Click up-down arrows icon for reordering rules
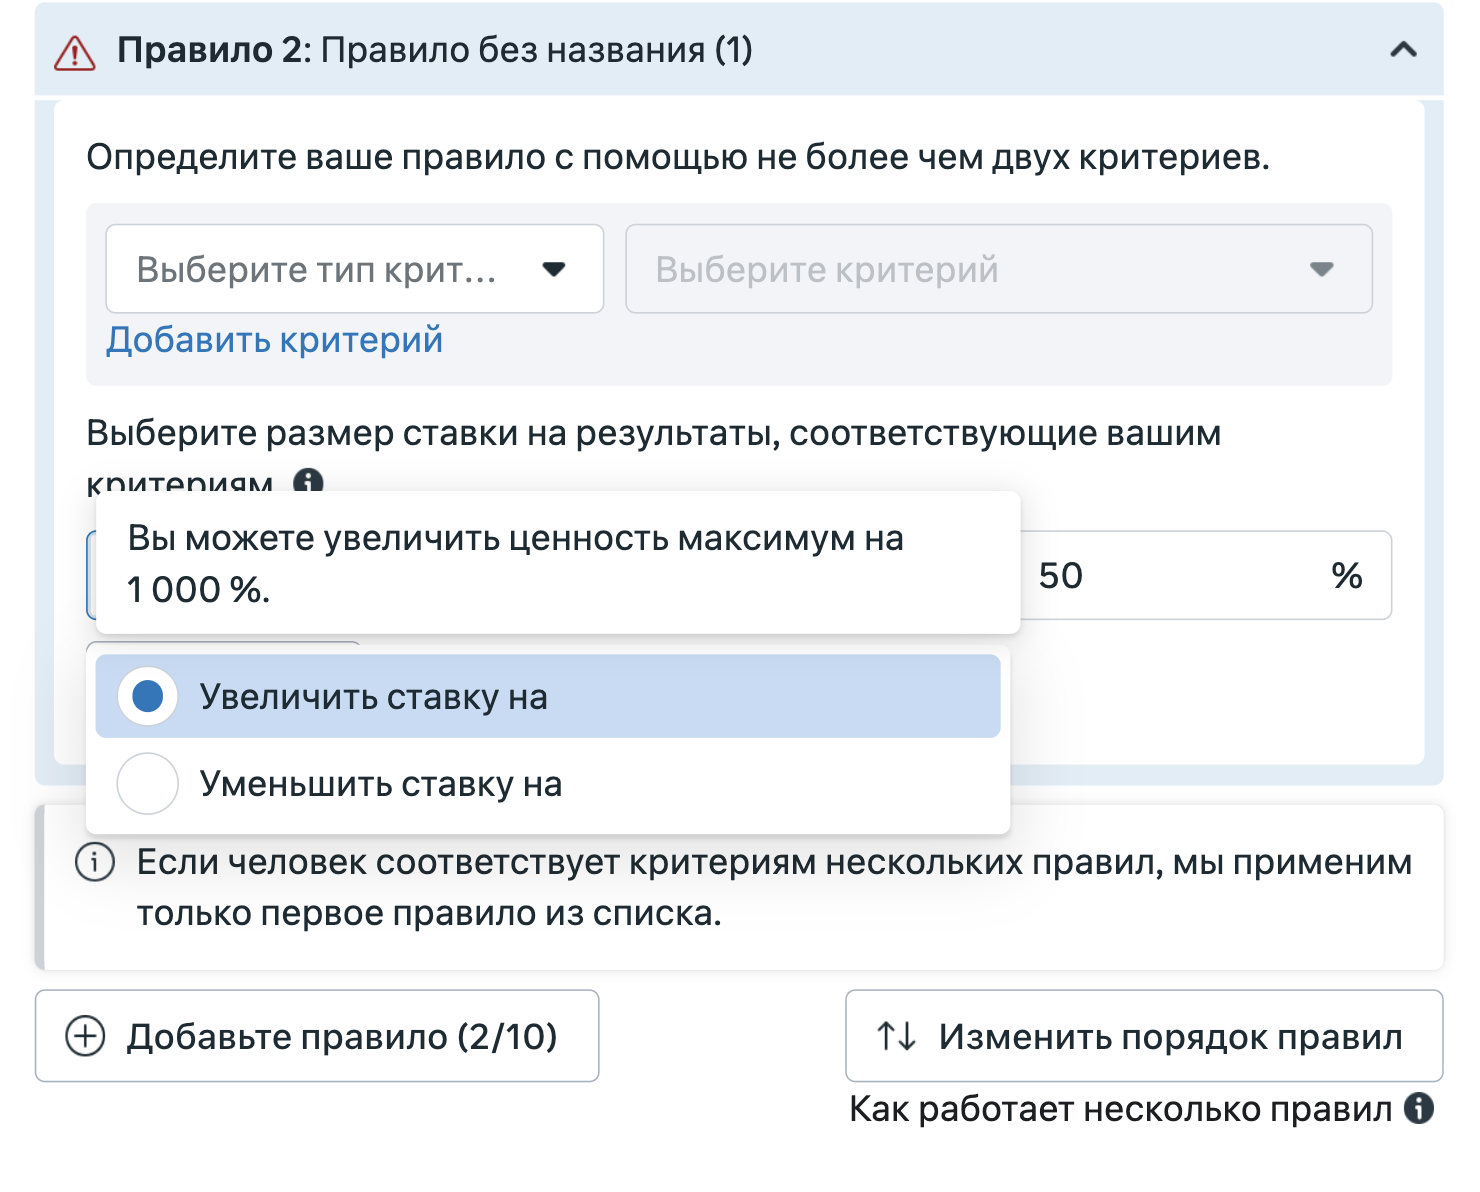1480x1192 pixels. (896, 1036)
